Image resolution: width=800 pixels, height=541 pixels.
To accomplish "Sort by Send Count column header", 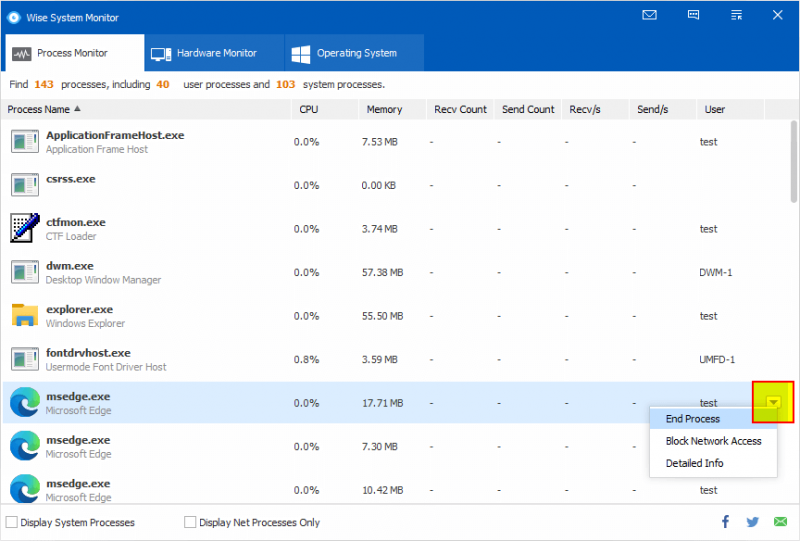I will point(528,109).
